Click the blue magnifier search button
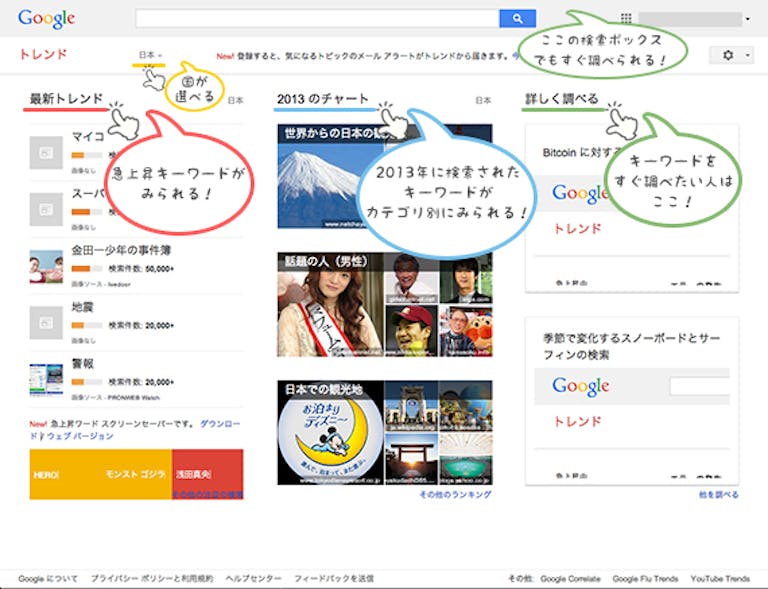768x589 pixels. click(517, 18)
